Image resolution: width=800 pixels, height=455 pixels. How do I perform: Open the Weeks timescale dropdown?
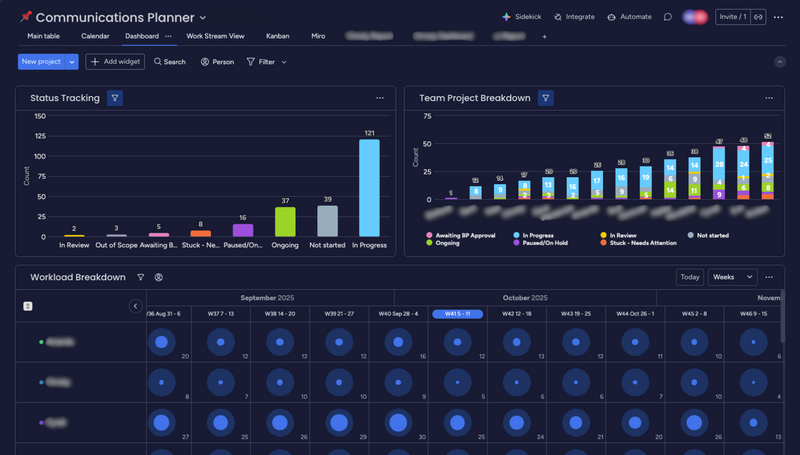pos(732,277)
